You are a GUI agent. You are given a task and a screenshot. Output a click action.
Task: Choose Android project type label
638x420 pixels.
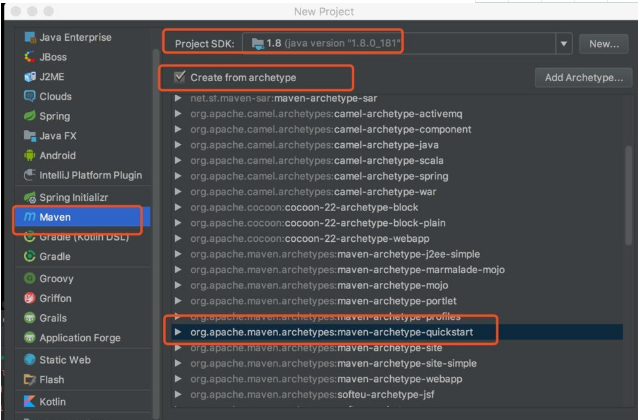57,155
